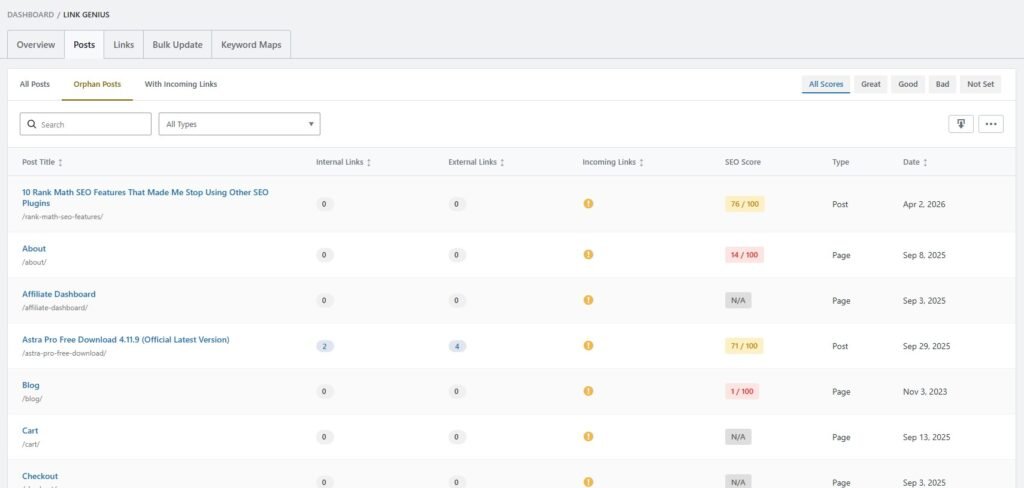Select the Not Set score filter
The image size is (1024, 488).
click(x=980, y=84)
